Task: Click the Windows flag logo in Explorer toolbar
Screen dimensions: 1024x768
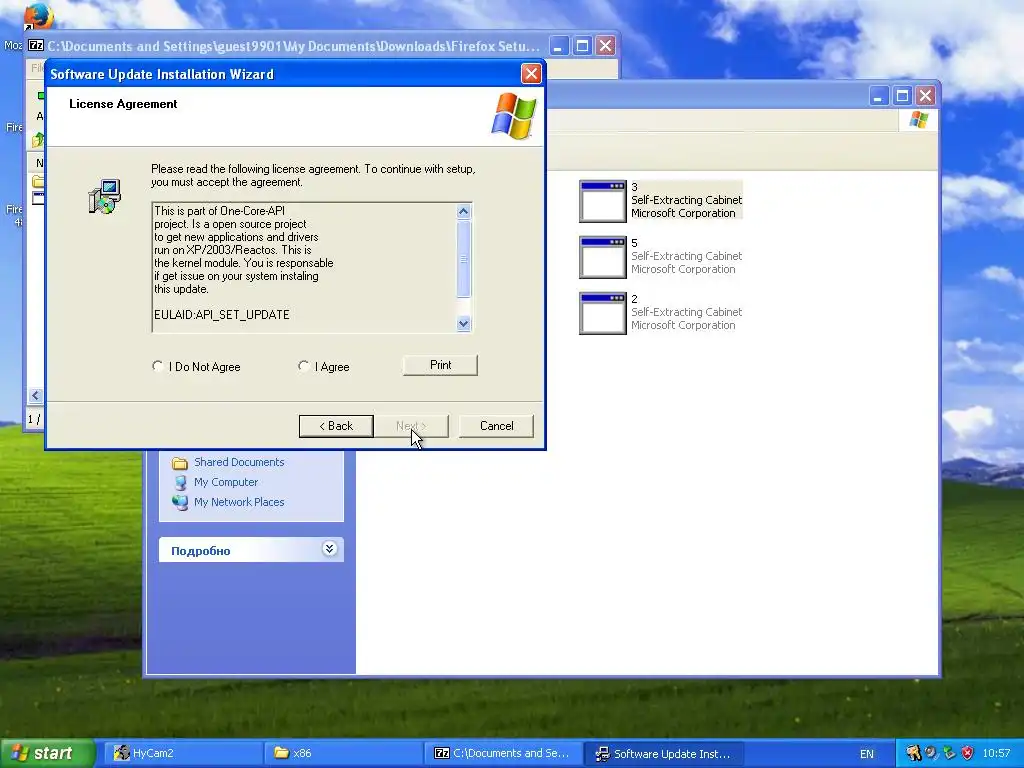Action: point(919,120)
